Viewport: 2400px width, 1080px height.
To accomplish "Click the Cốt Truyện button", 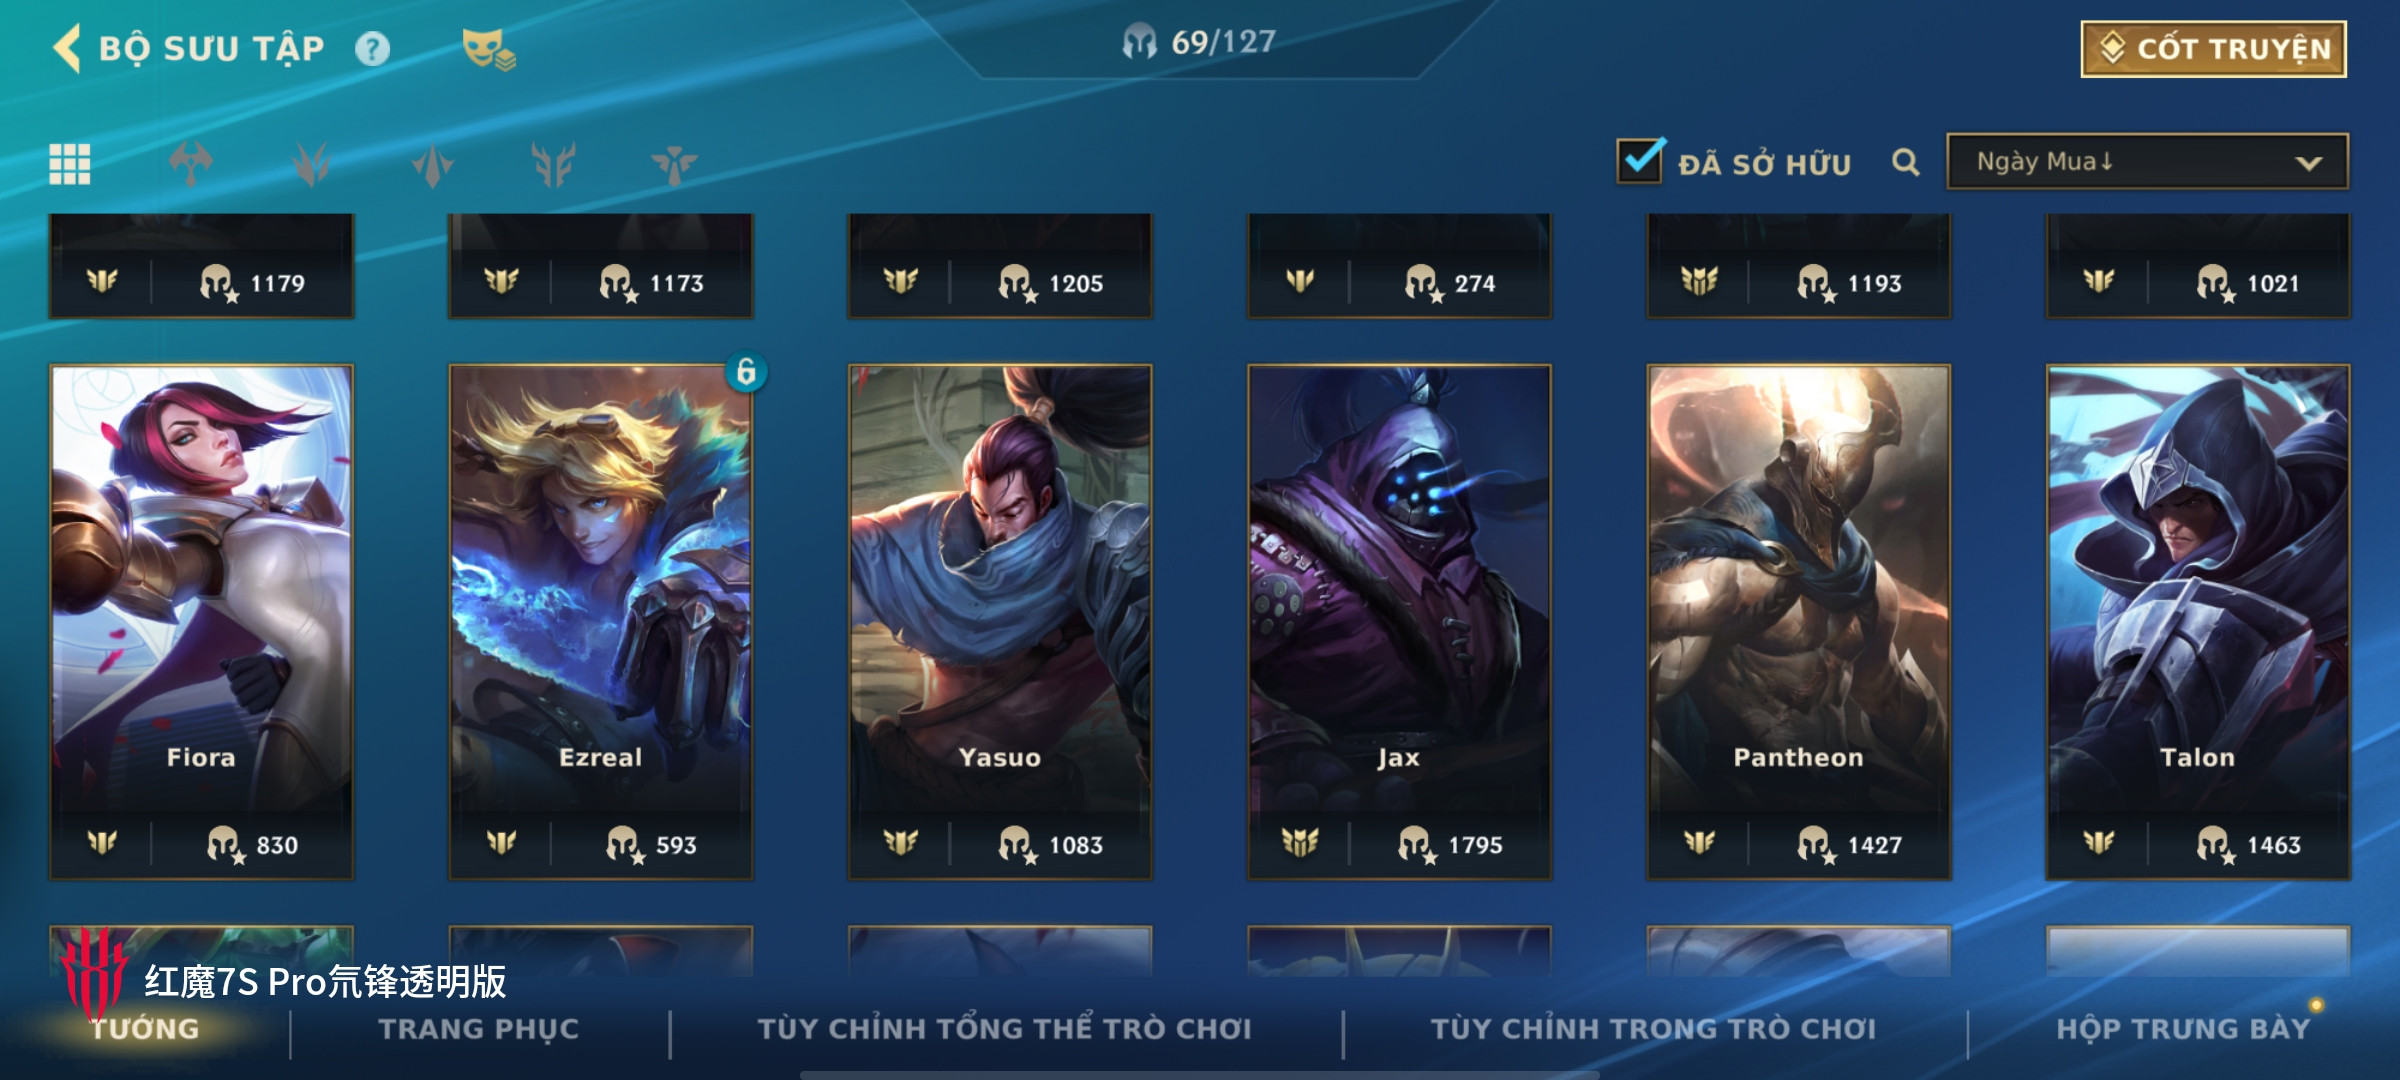I will pyautogui.click(x=2214, y=48).
